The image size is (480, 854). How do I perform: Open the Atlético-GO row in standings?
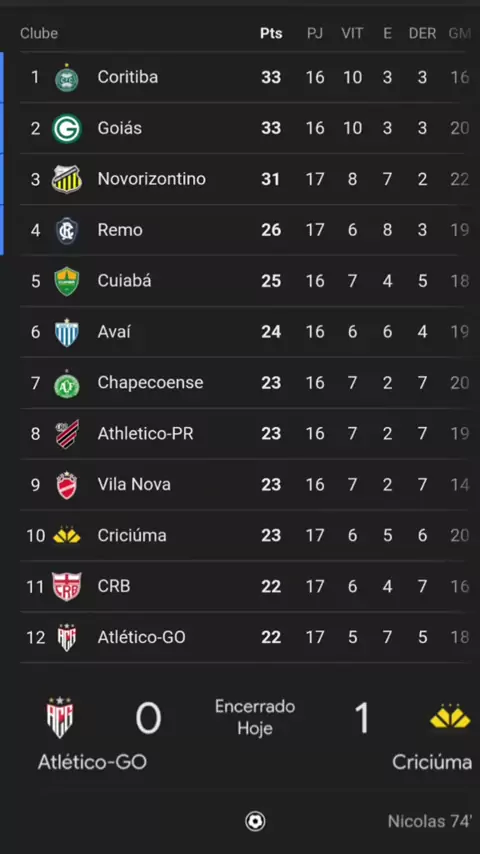(245, 637)
